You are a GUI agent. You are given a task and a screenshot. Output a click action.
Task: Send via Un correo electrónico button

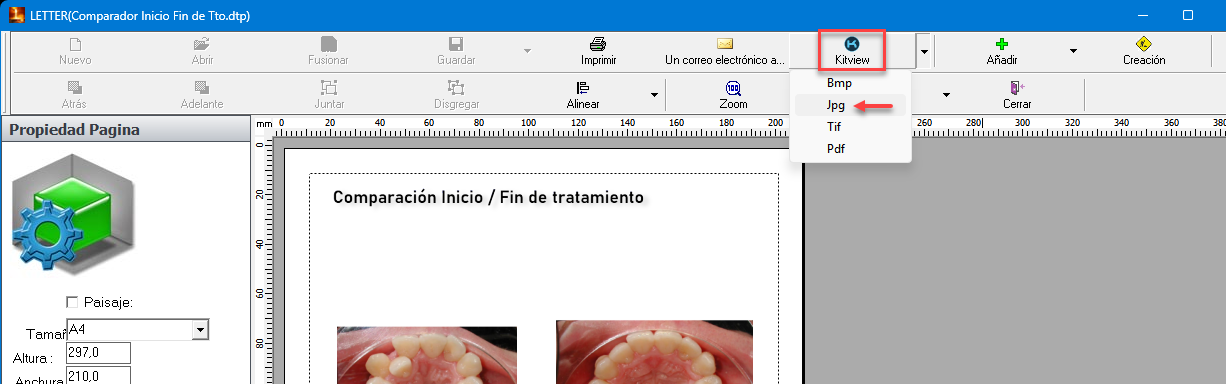coord(725,51)
